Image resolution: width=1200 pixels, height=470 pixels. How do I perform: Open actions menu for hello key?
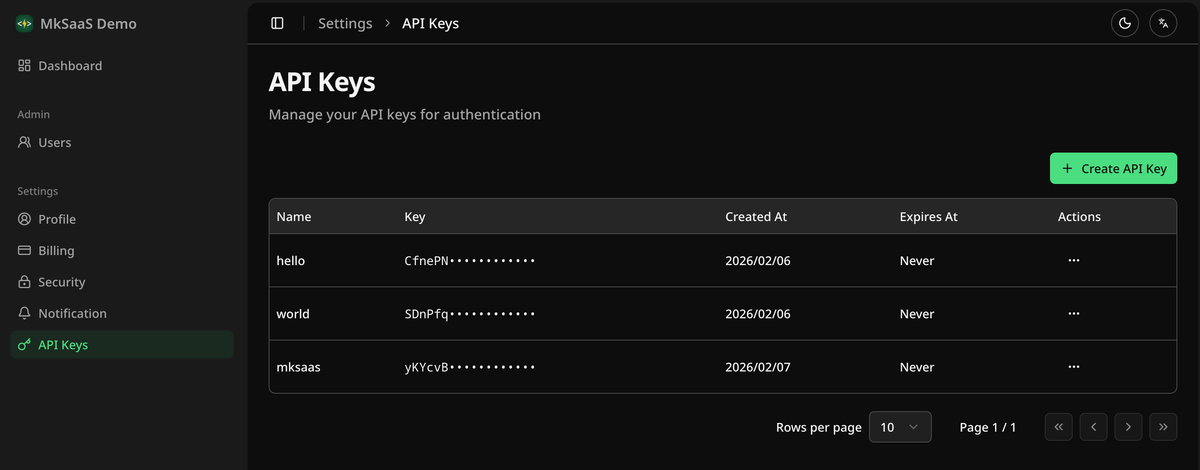(x=1073, y=260)
